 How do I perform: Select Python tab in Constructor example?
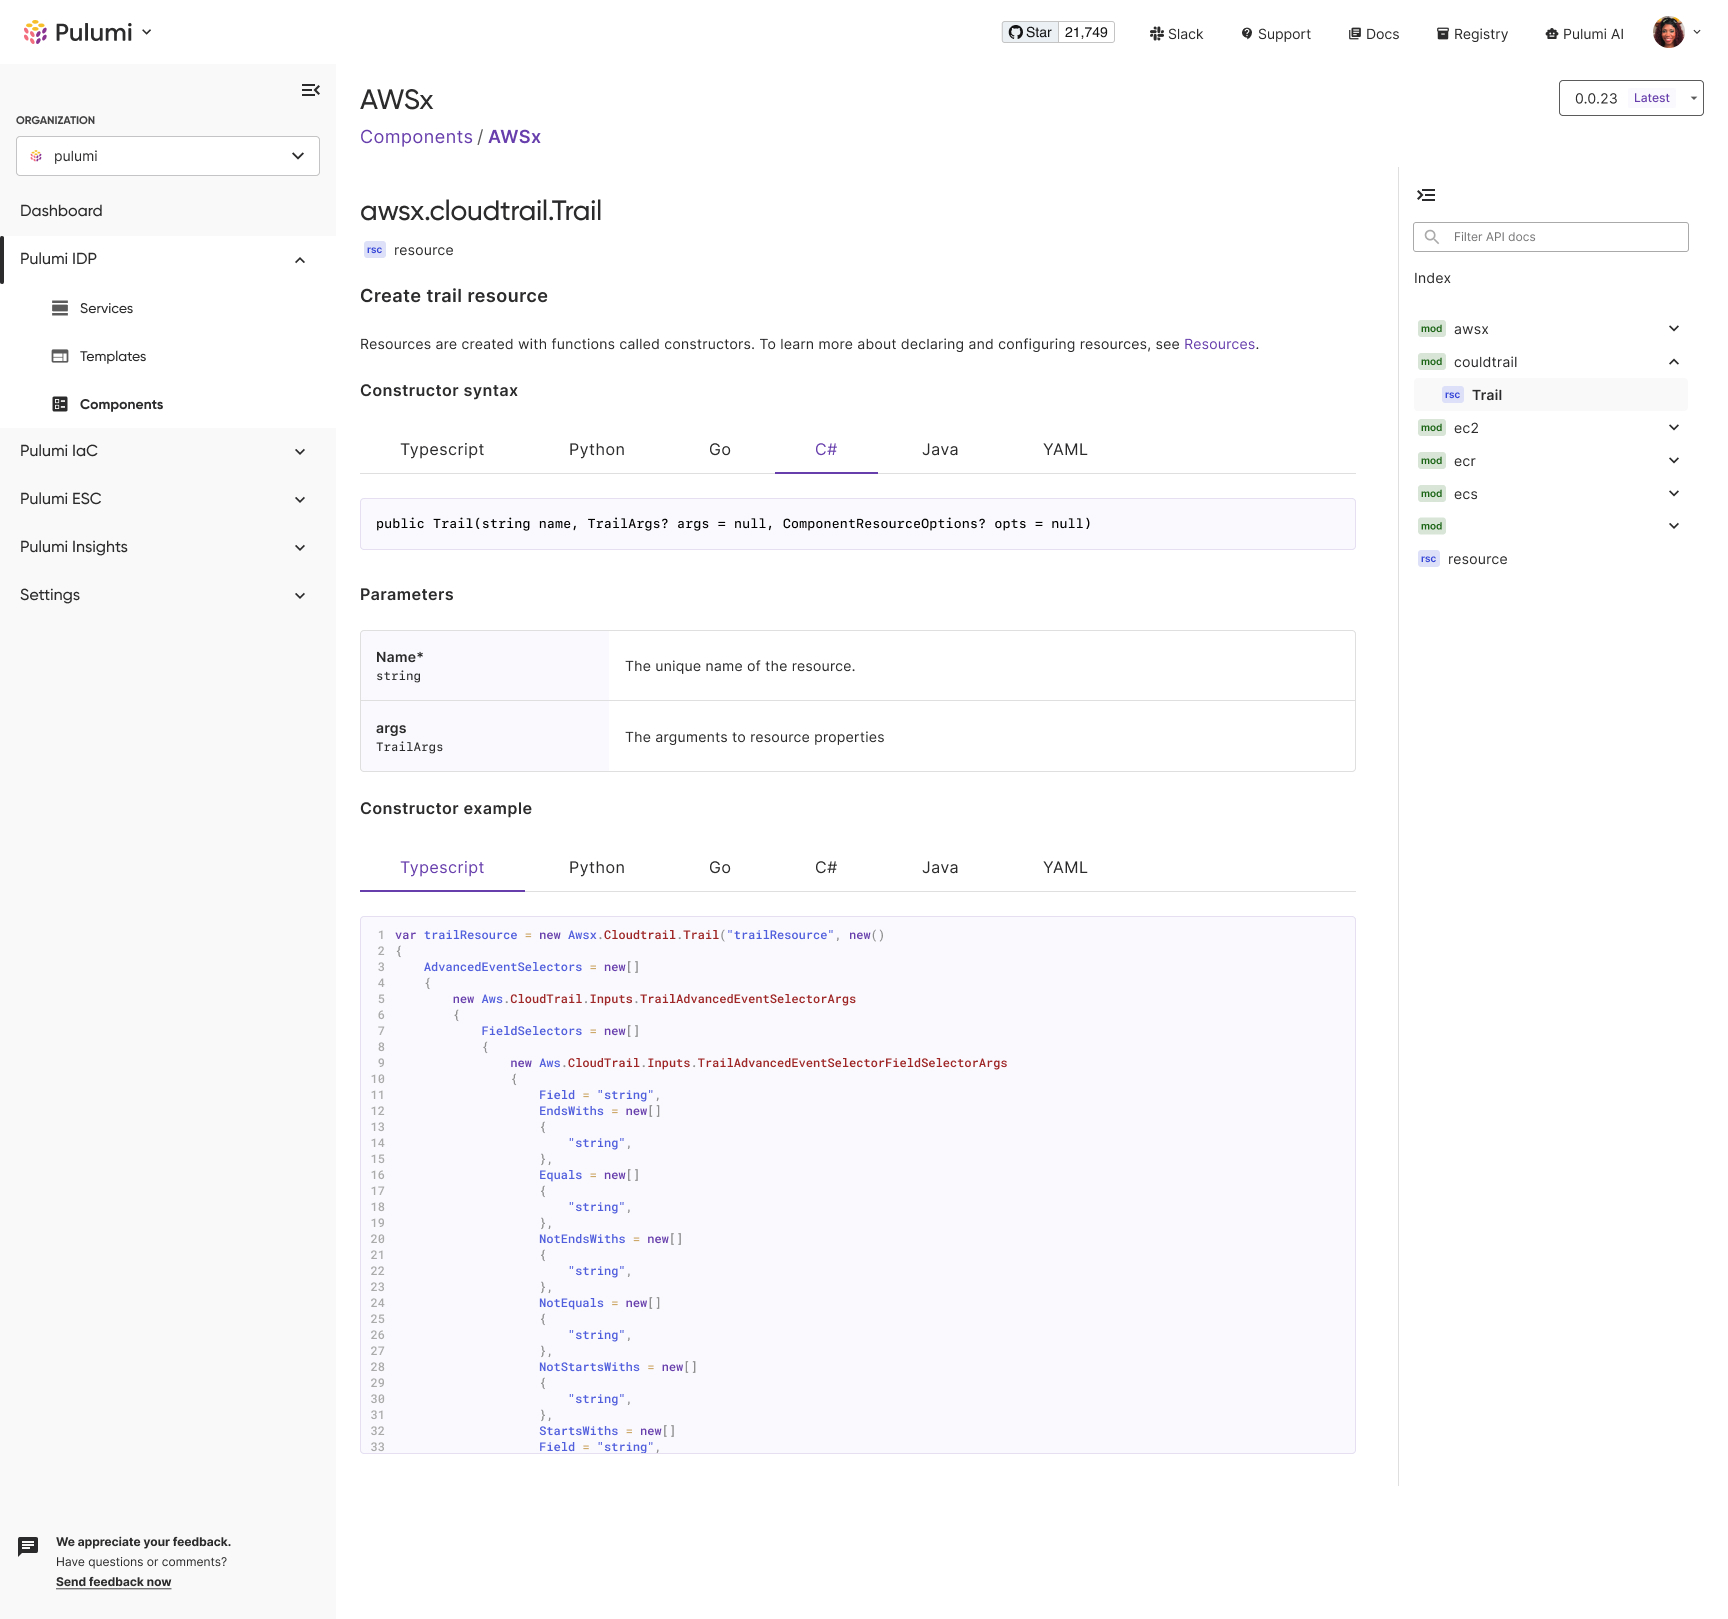(x=597, y=868)
